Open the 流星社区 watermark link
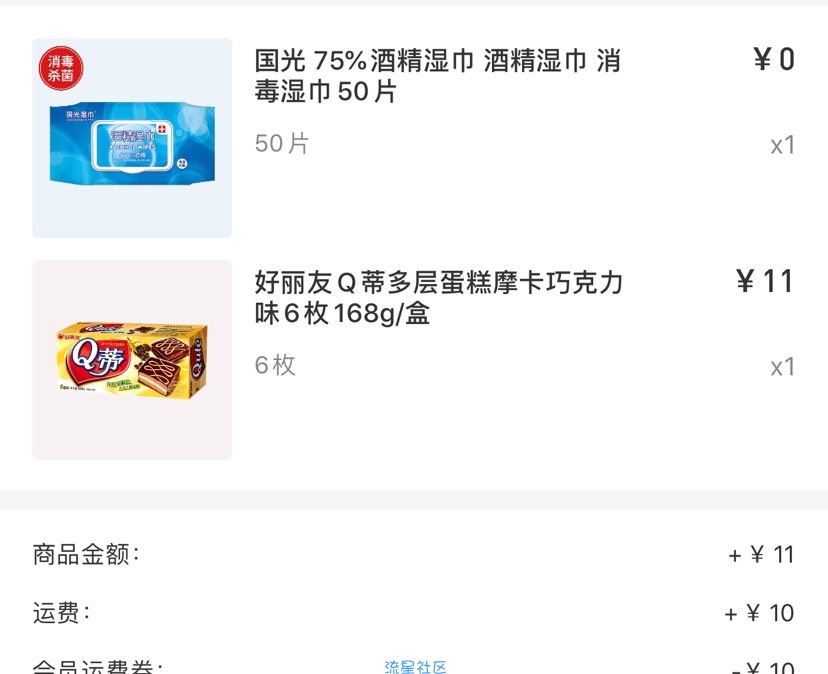This screenshot has height=674, width=828. pos(415,667)
